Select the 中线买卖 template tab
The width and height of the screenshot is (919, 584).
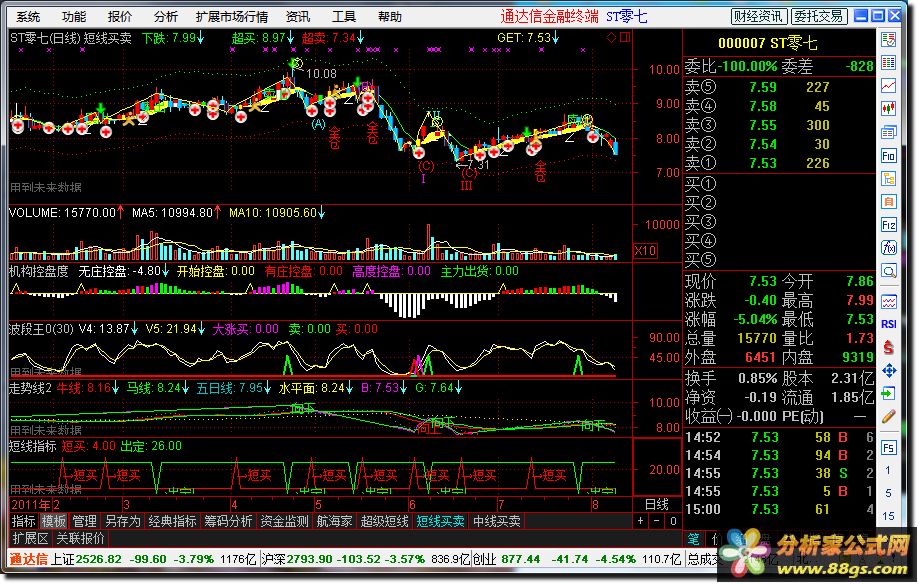[496, 521]
